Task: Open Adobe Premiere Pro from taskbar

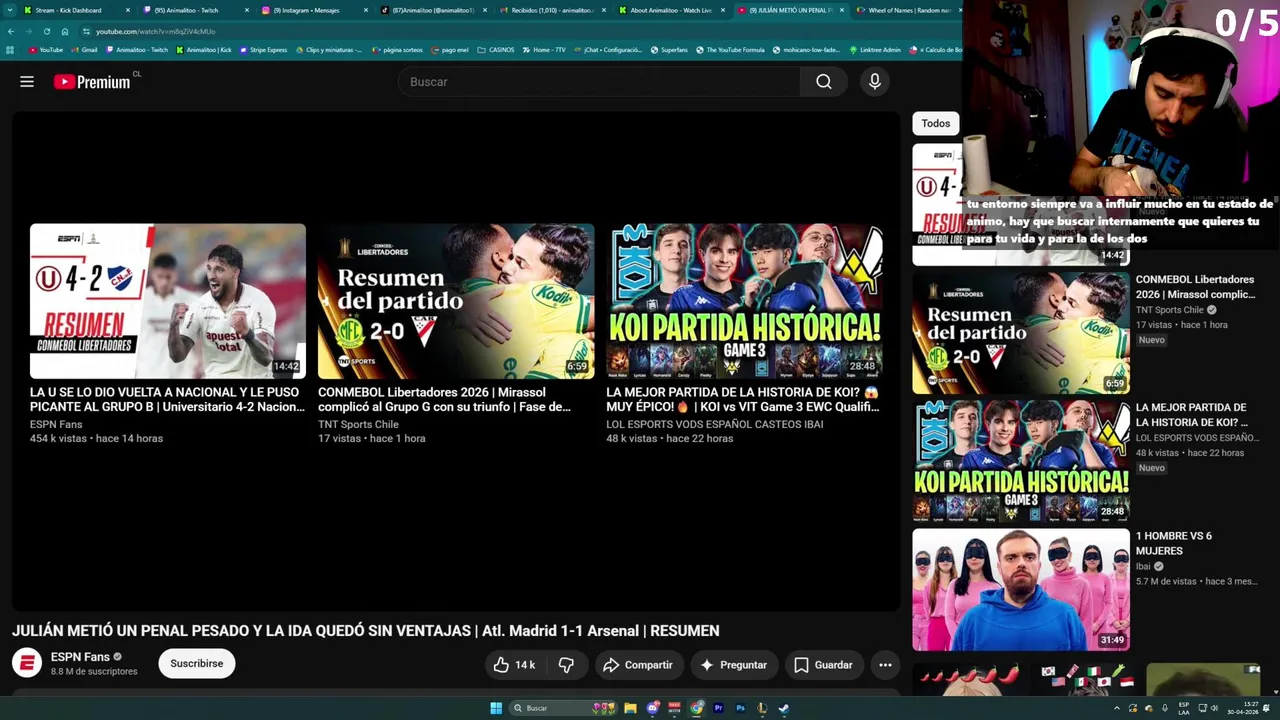Action: 718,708
